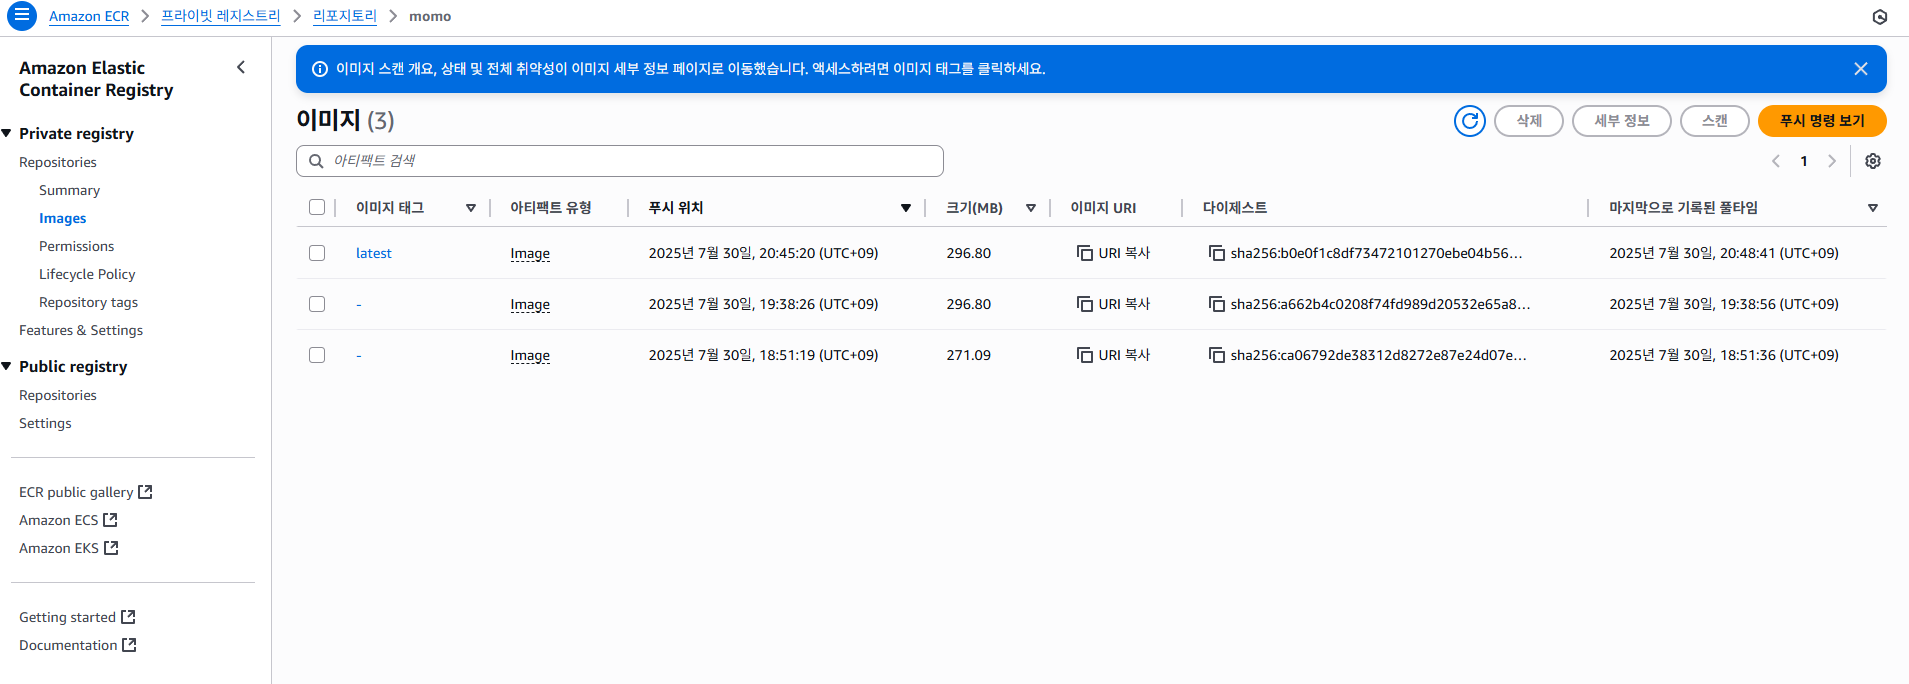Go to Amazon ECR breadcrumb
The image size is (1909, 684).
coord(89,16)
